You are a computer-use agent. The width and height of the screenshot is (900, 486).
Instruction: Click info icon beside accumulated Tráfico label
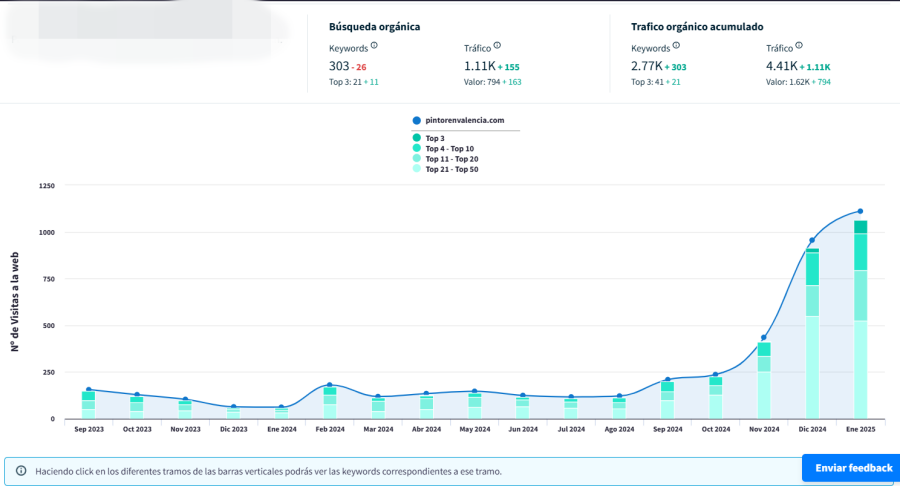(799, 45)
